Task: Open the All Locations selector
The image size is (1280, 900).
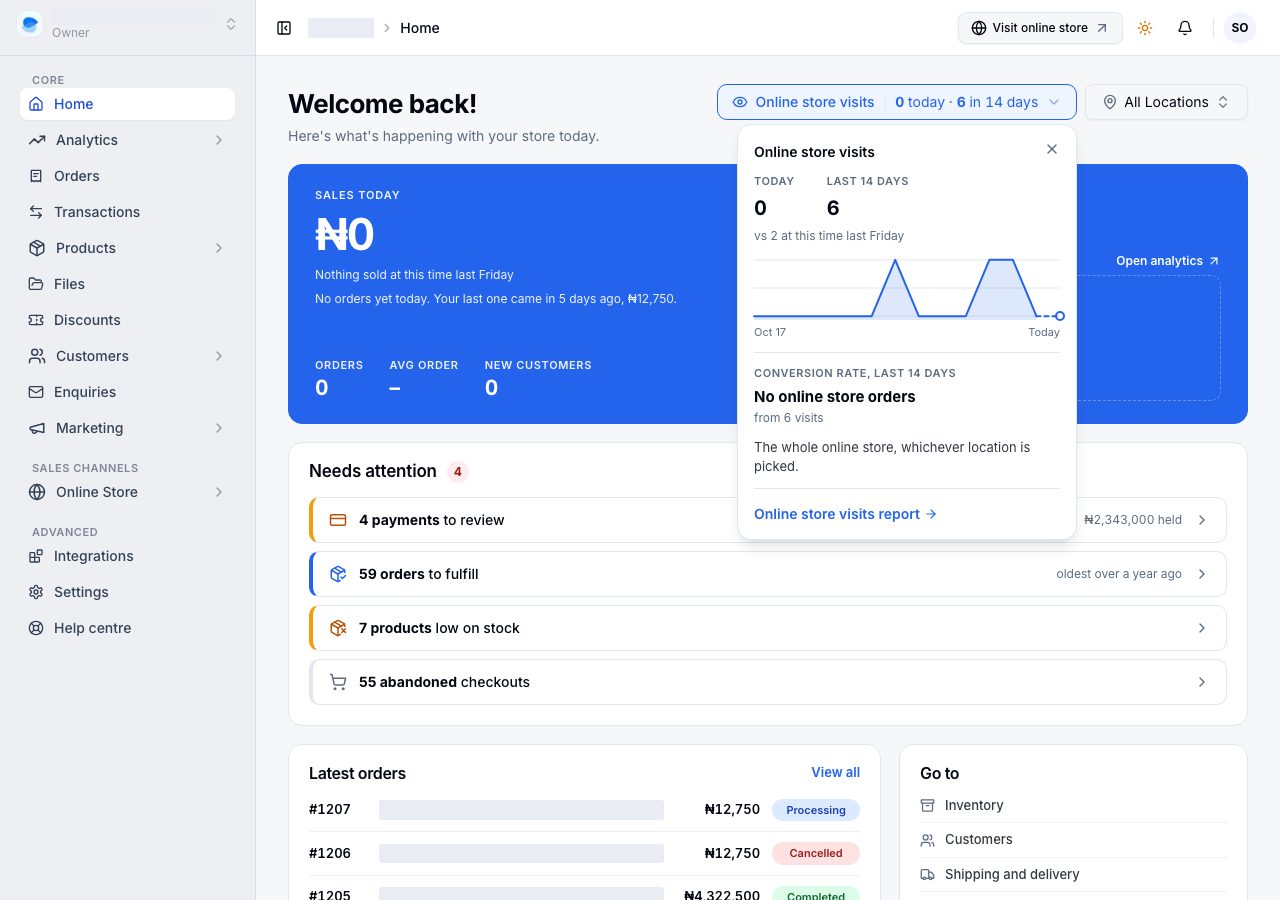Action: tap(1166, 102)
